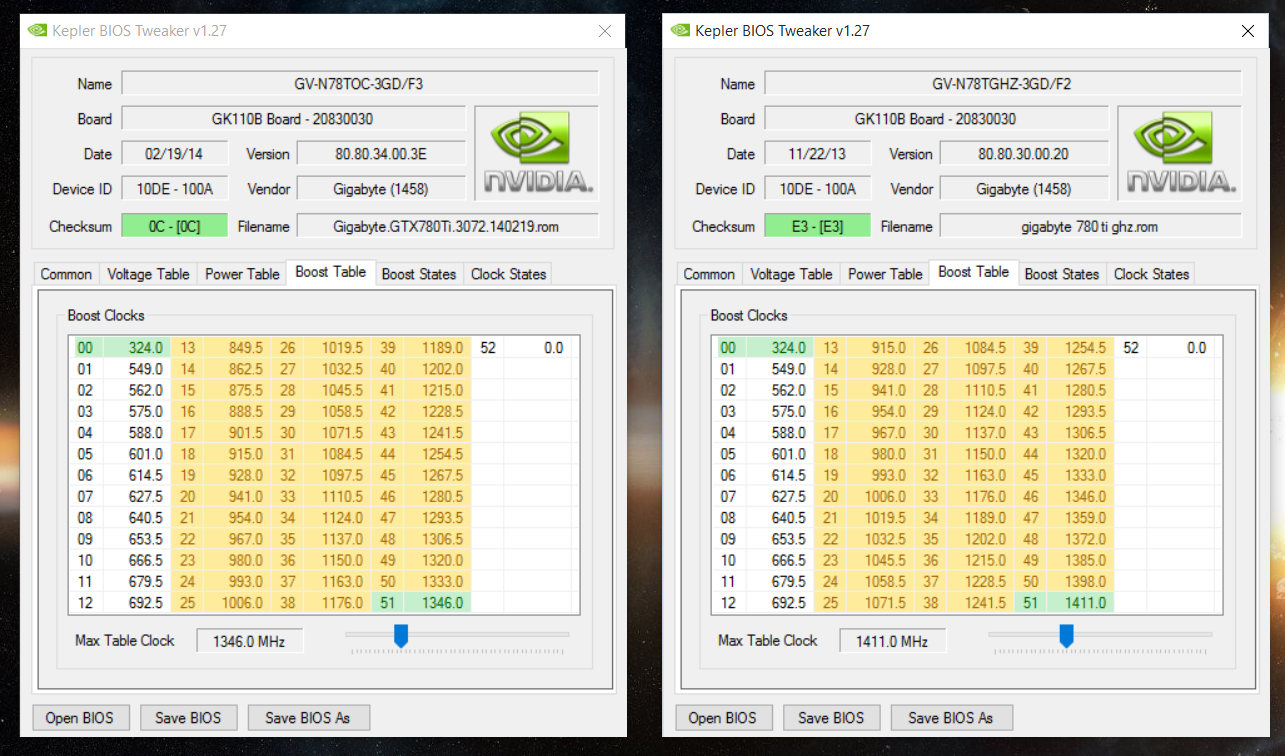Viewport: 1285px width, 756px height.
Task: Click Open BIOS in the right window
Action: (x=722, y=717)
